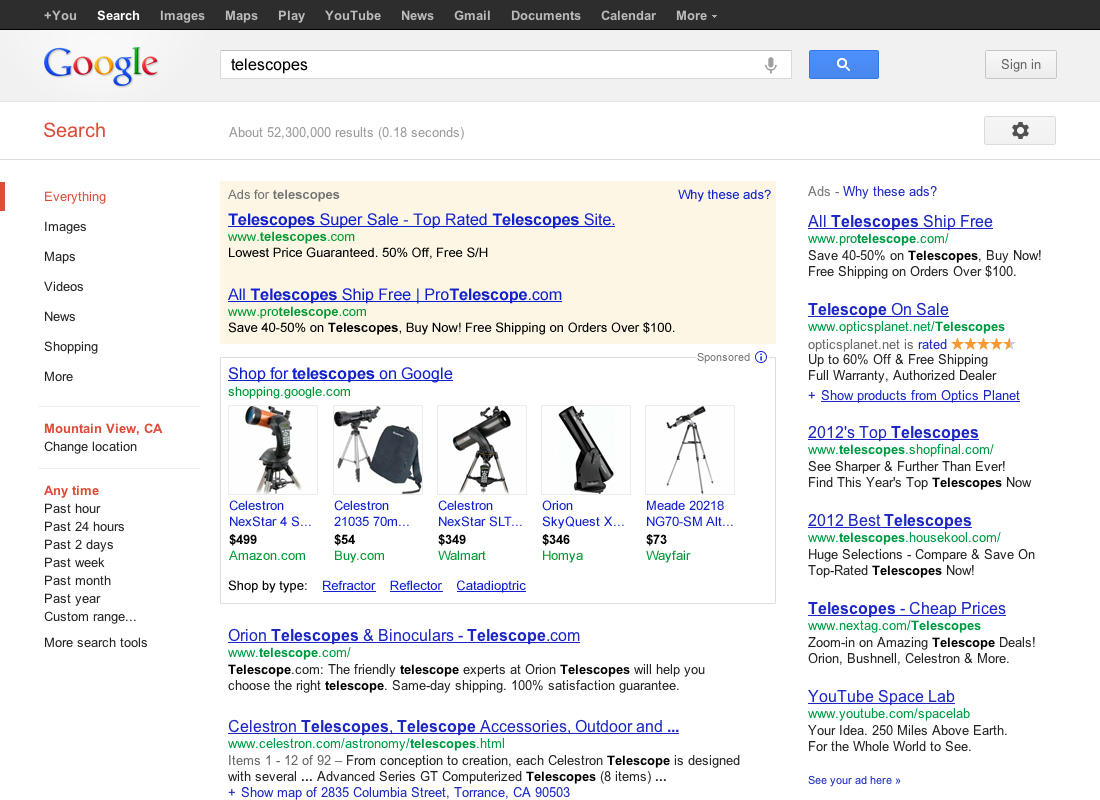Image resolution: width=1100 pixels, height=800 pixels.
Task: Open Celestron 21035 70mm telescope image
Action: coord(377,450)
